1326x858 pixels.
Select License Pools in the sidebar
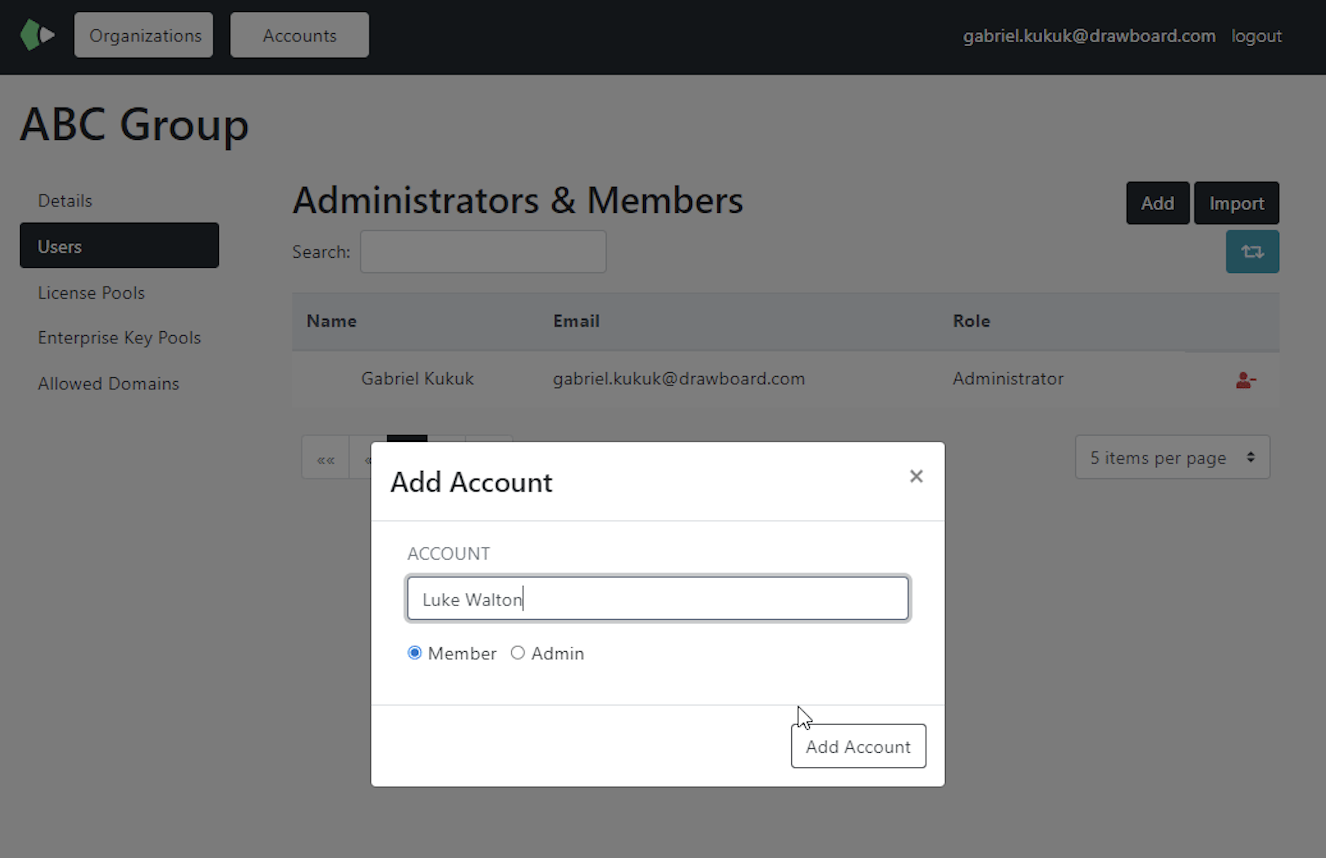point(91,292)
